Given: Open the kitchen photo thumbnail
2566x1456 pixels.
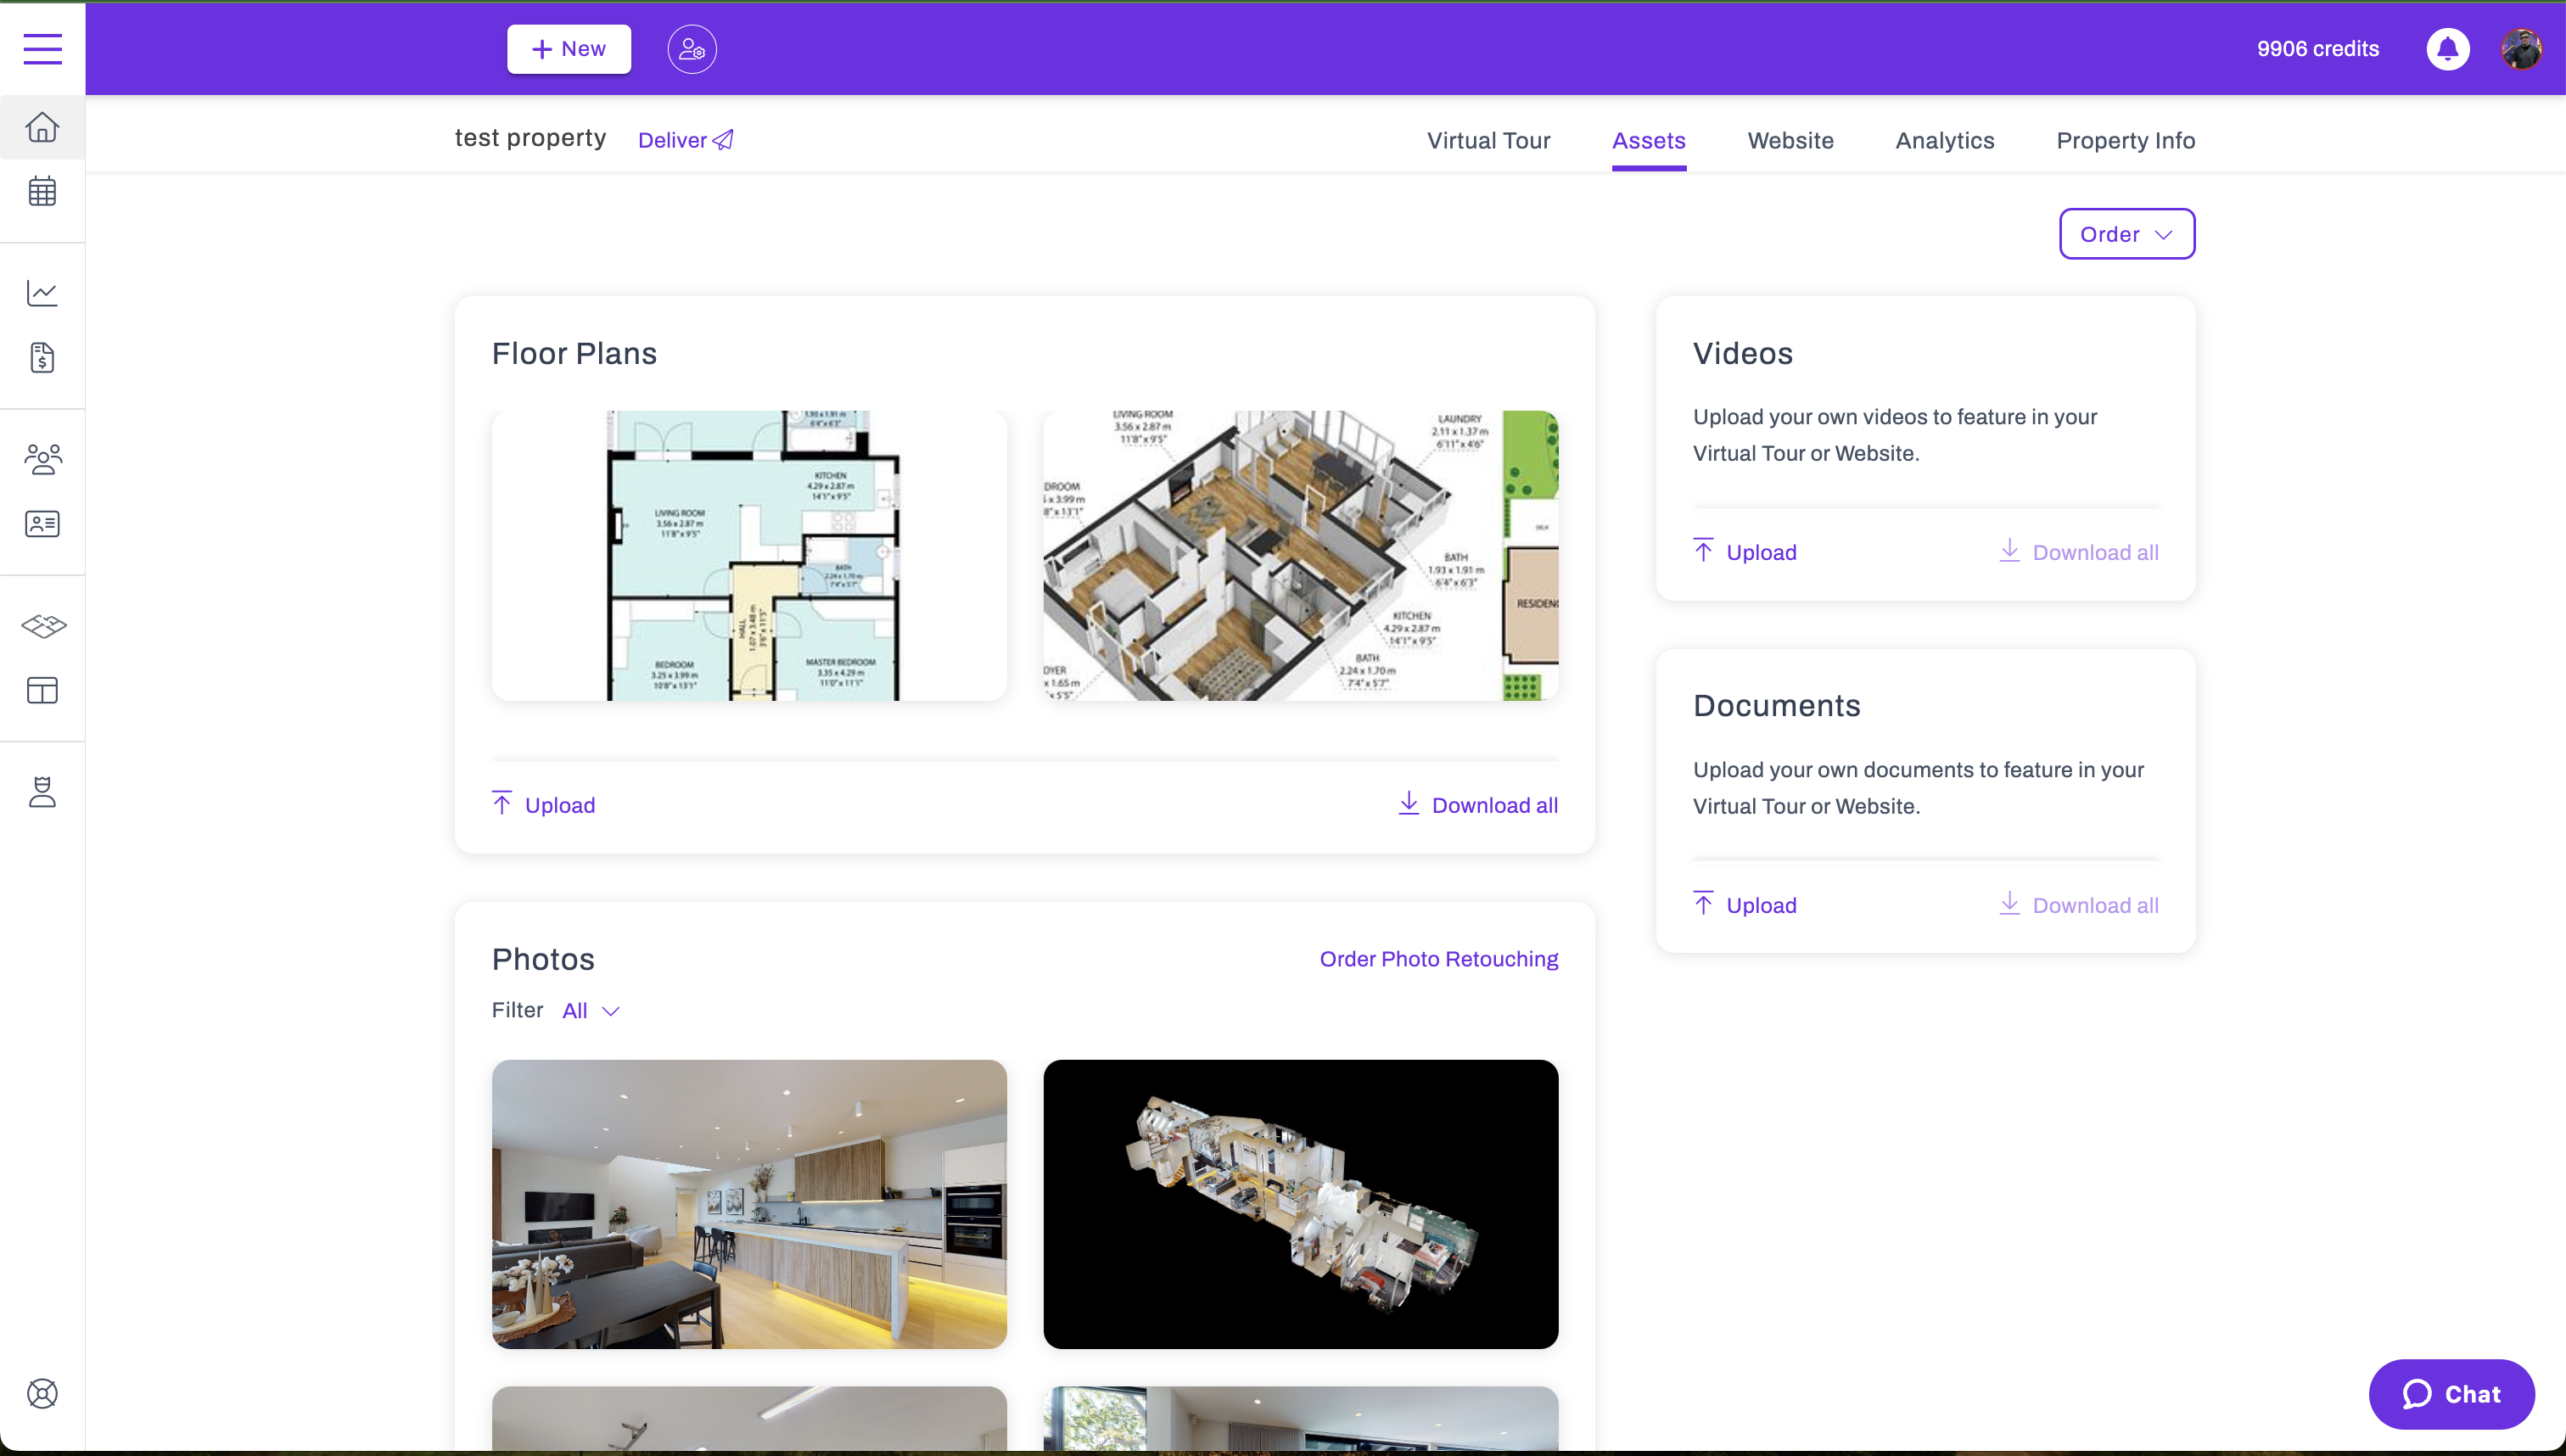Looking at the screenshot, I should (749, 1204).
